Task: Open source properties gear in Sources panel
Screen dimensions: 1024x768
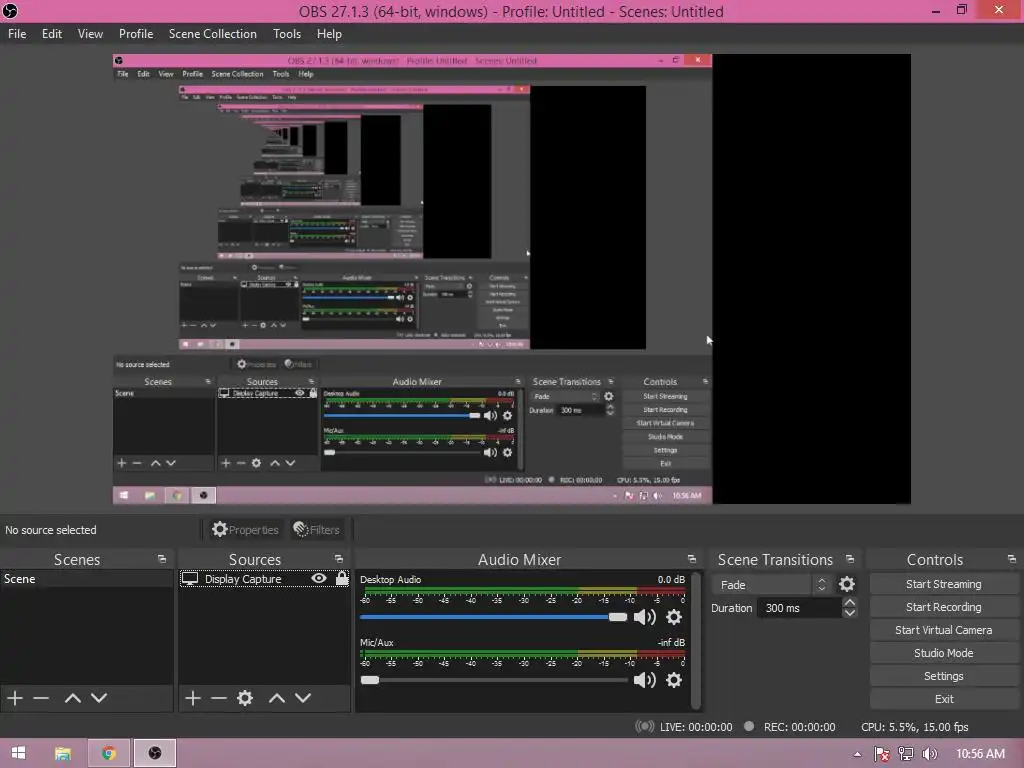Action: click(x=245, y=698)
